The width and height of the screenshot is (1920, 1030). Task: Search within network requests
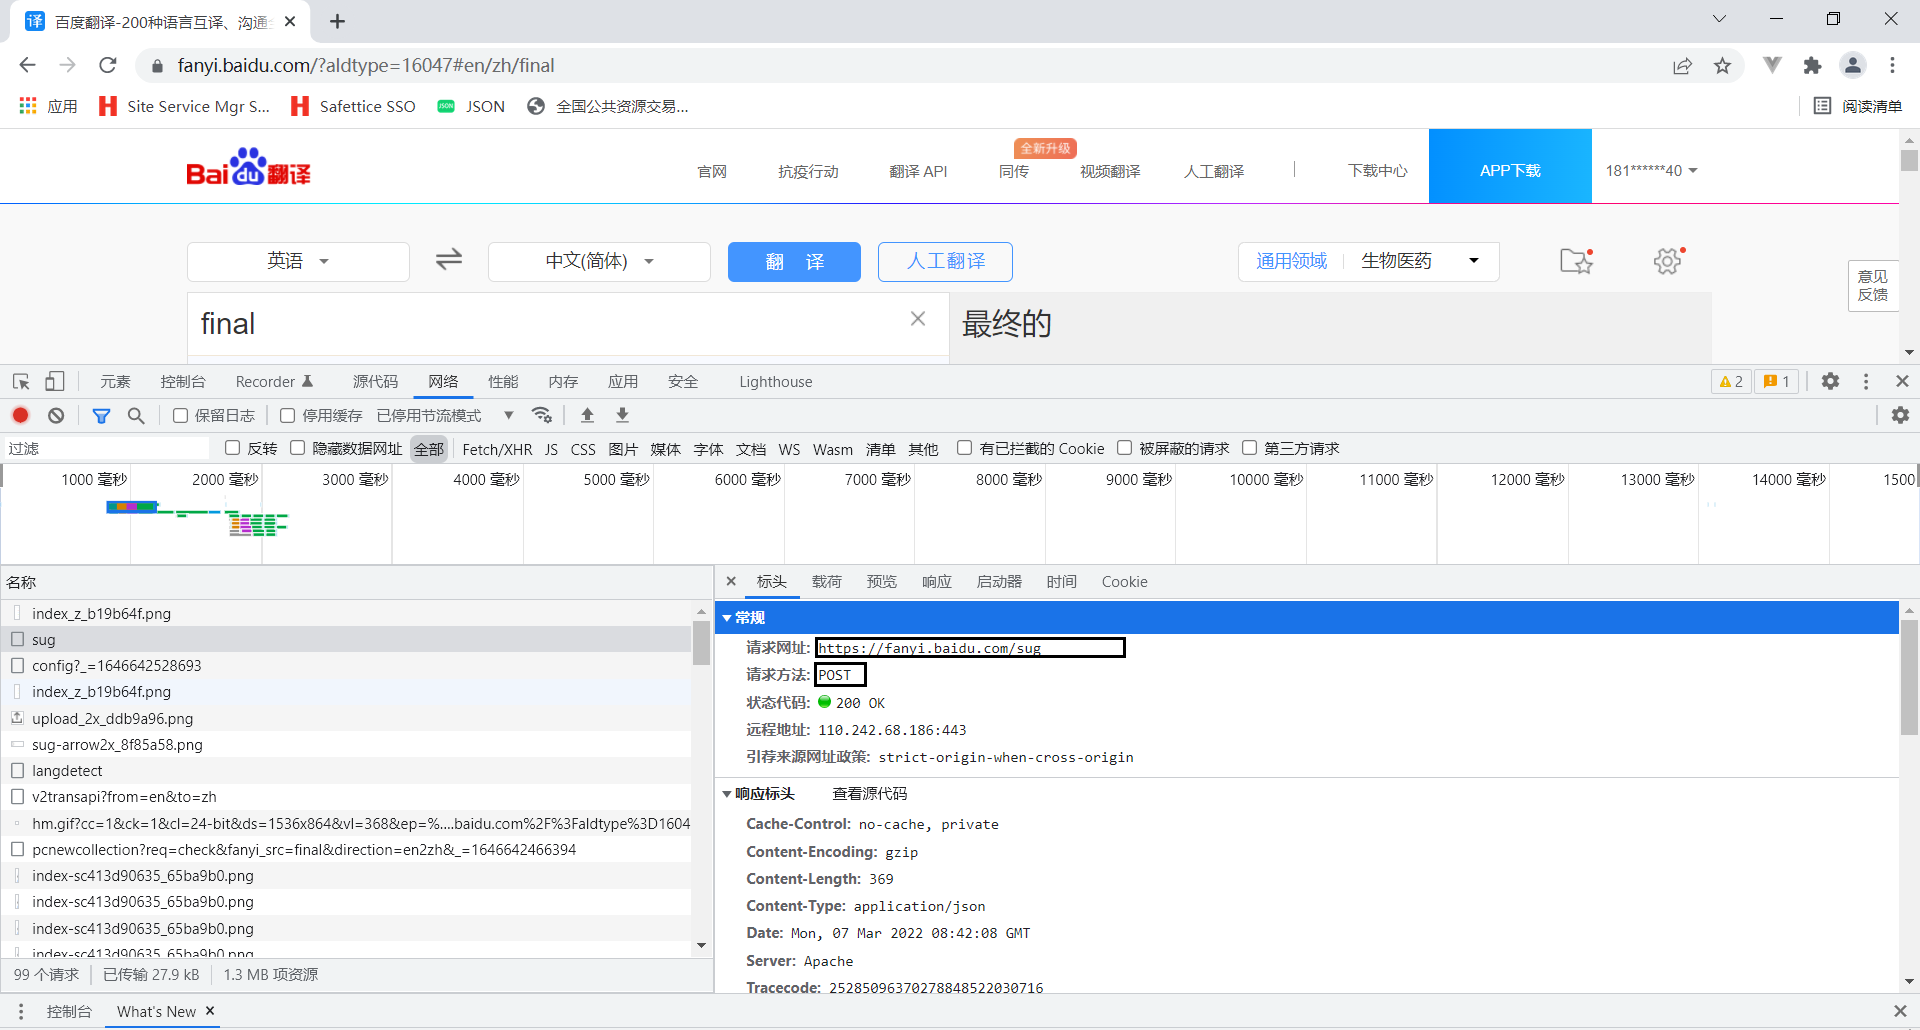136,415
